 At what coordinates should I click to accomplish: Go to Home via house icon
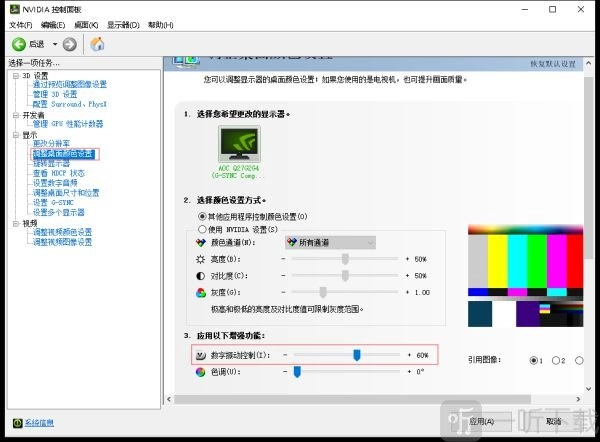click(97, 44)
